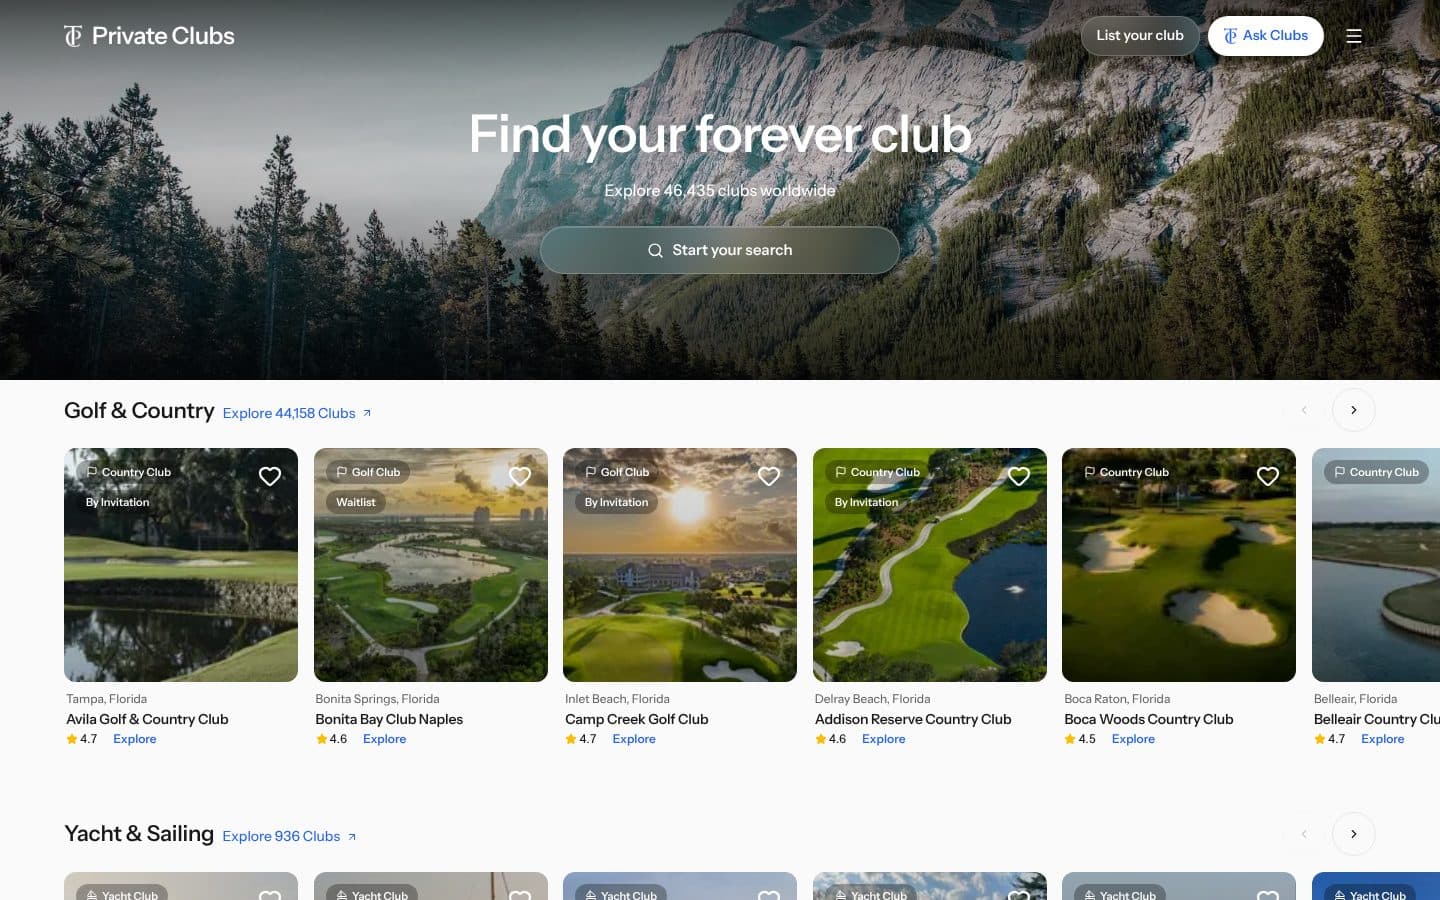Click Start your search field

point(720,250)
